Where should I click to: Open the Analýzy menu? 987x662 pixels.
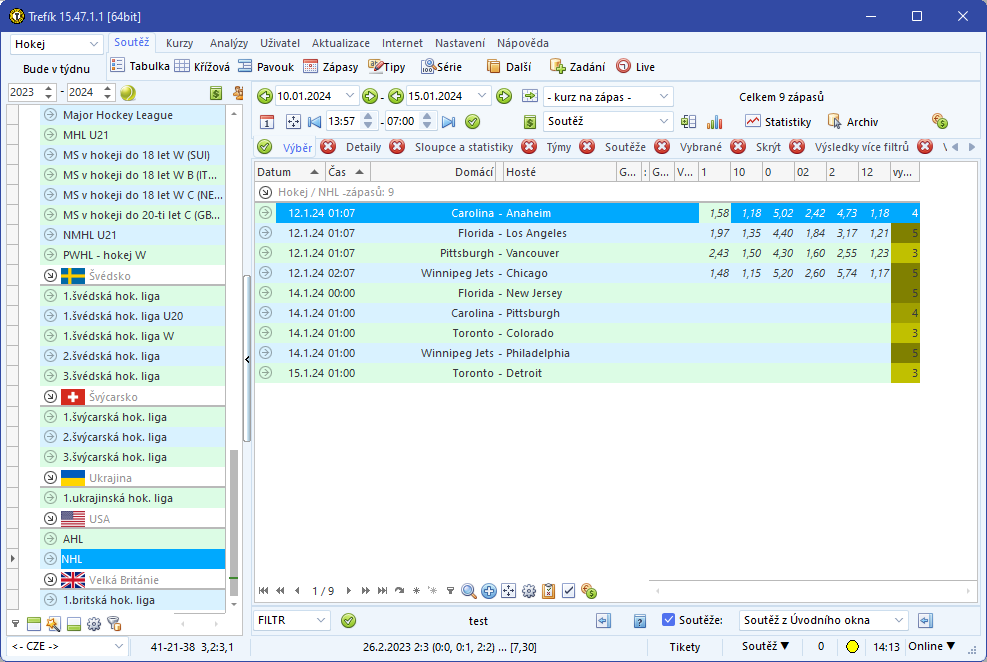(229, 43)
